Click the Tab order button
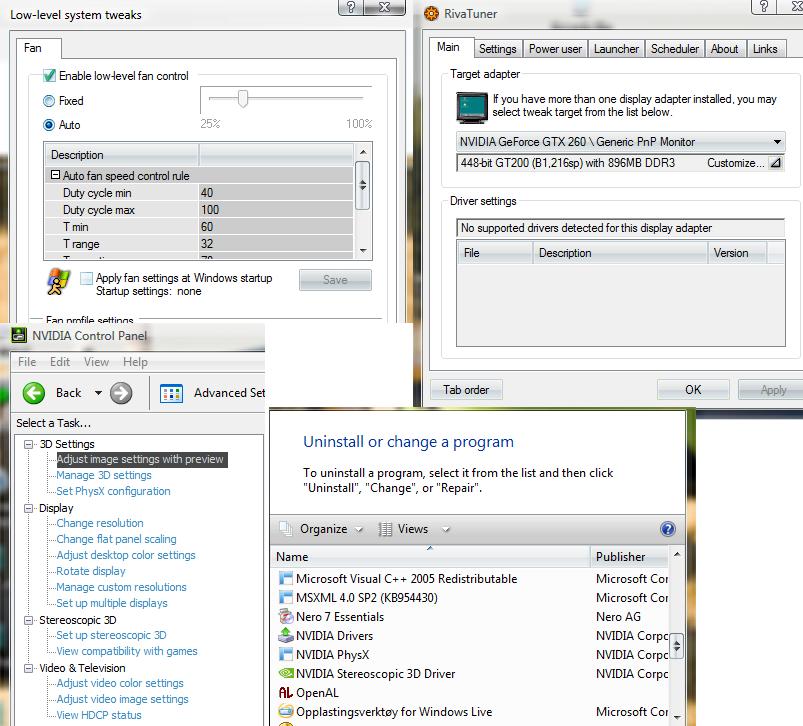 coord(466,390)
